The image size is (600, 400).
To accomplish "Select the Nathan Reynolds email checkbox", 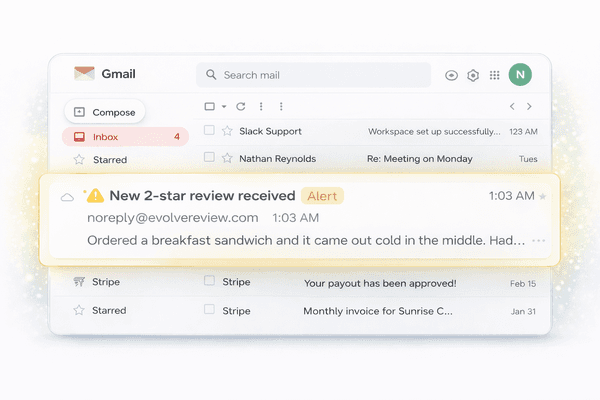I will click(x=209, y=157).
